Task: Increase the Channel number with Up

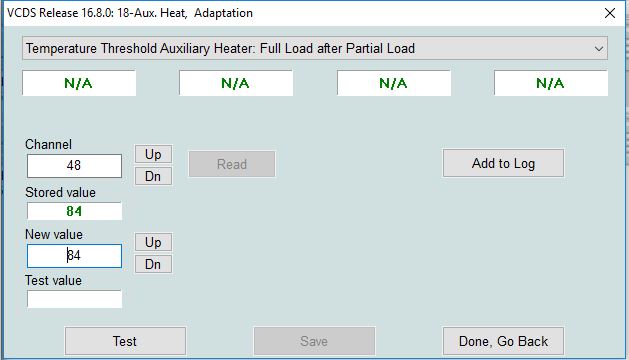Action: point(153,154)
